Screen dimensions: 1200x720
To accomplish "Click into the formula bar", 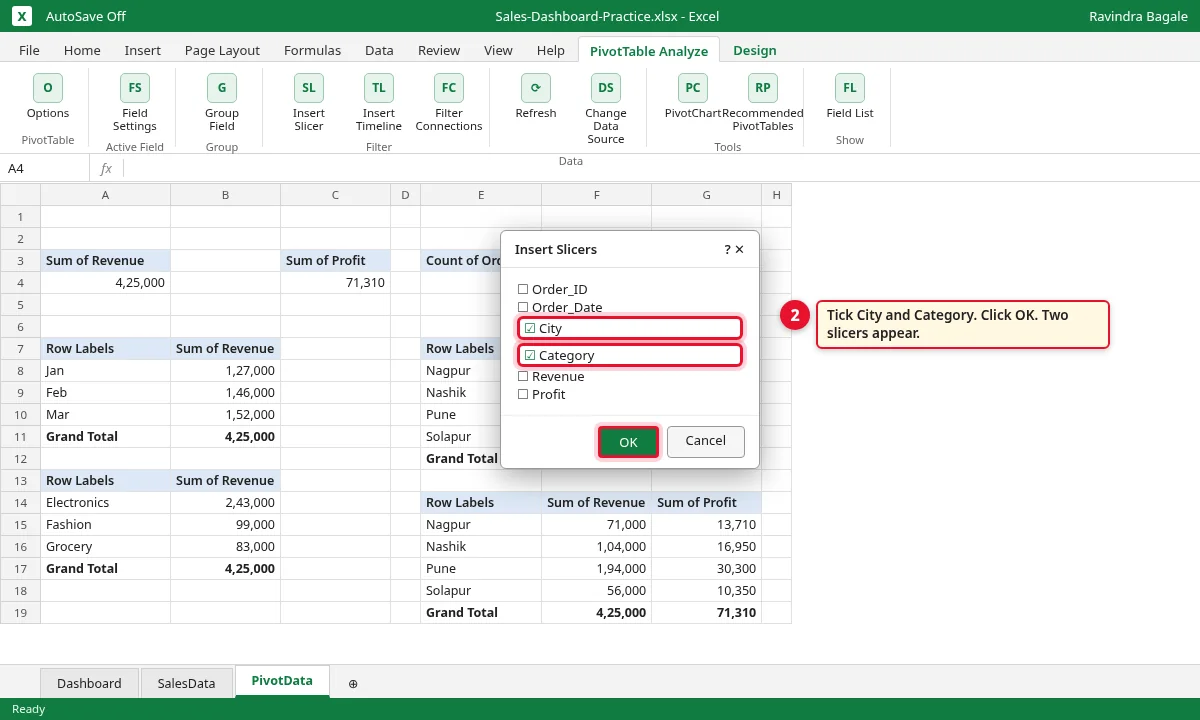I will (660, 168).
